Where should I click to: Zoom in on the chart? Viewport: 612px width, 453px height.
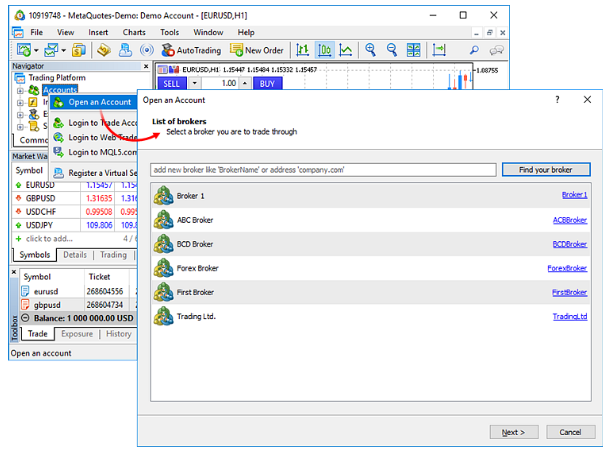[x=371, y=50]
